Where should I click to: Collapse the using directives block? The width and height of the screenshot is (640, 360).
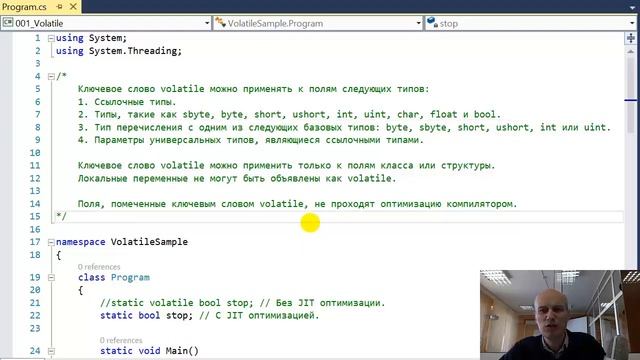click(x=51, y=38)
